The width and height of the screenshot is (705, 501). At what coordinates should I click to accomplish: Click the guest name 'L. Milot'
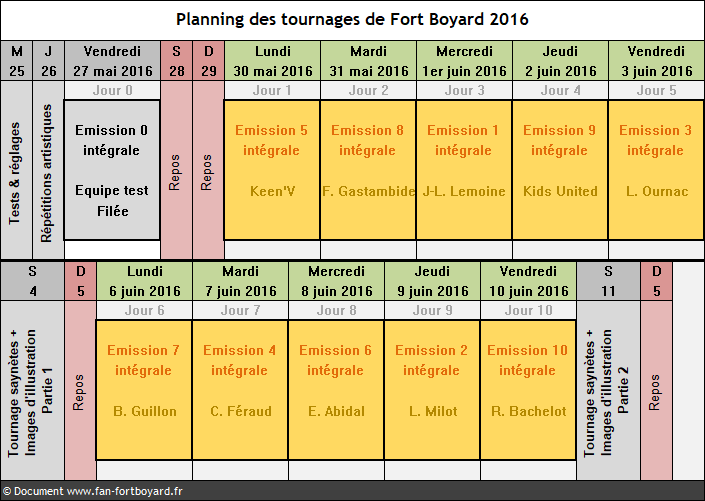pos(433,411)
